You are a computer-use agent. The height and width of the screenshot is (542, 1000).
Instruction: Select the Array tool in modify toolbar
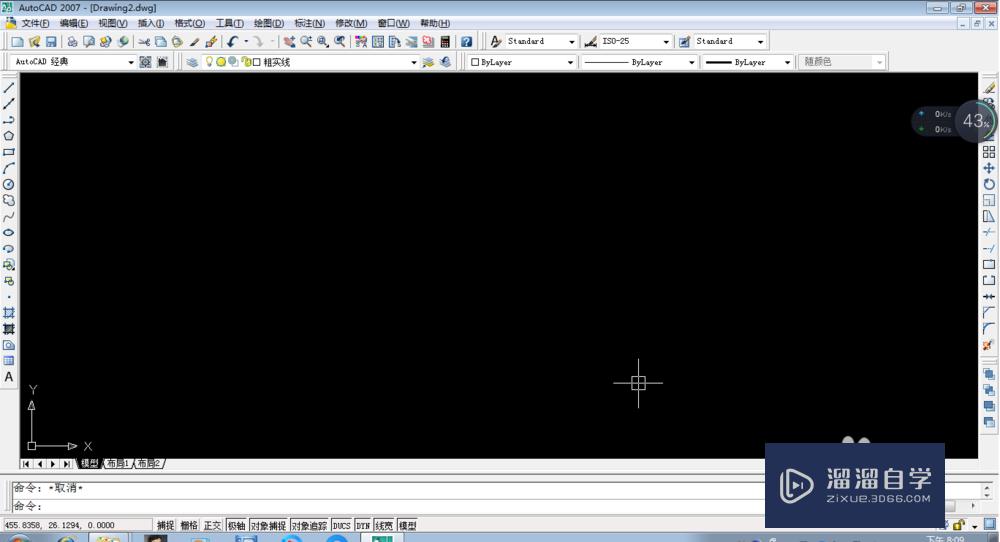click(x=989, y=152)
